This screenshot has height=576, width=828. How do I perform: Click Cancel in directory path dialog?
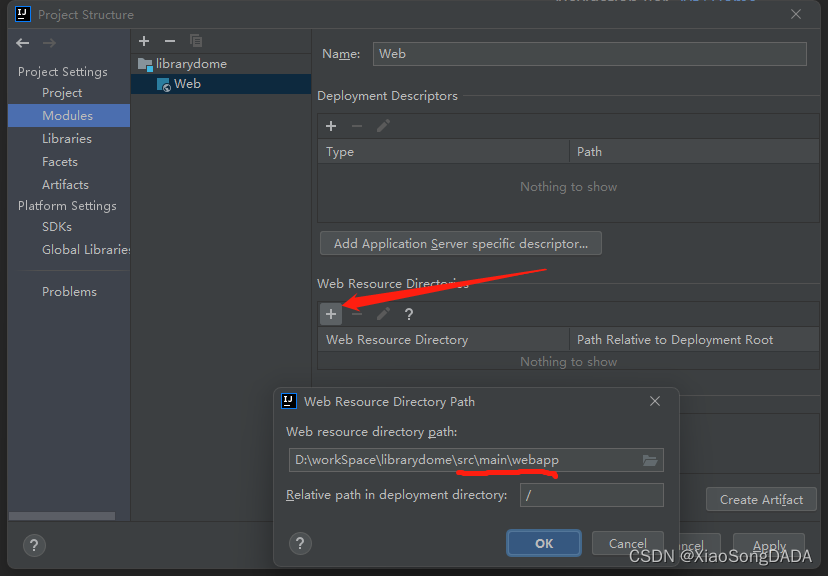click(x=627, y=543)
